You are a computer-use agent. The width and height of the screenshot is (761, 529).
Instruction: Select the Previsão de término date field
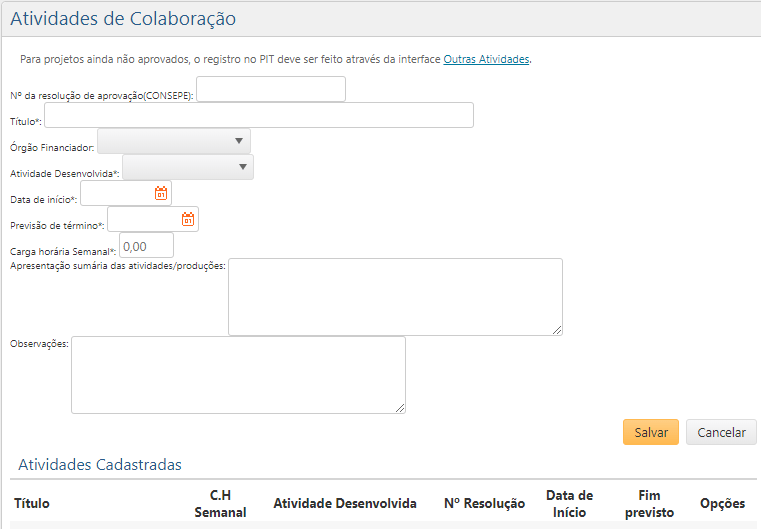(x=143, y=219)
